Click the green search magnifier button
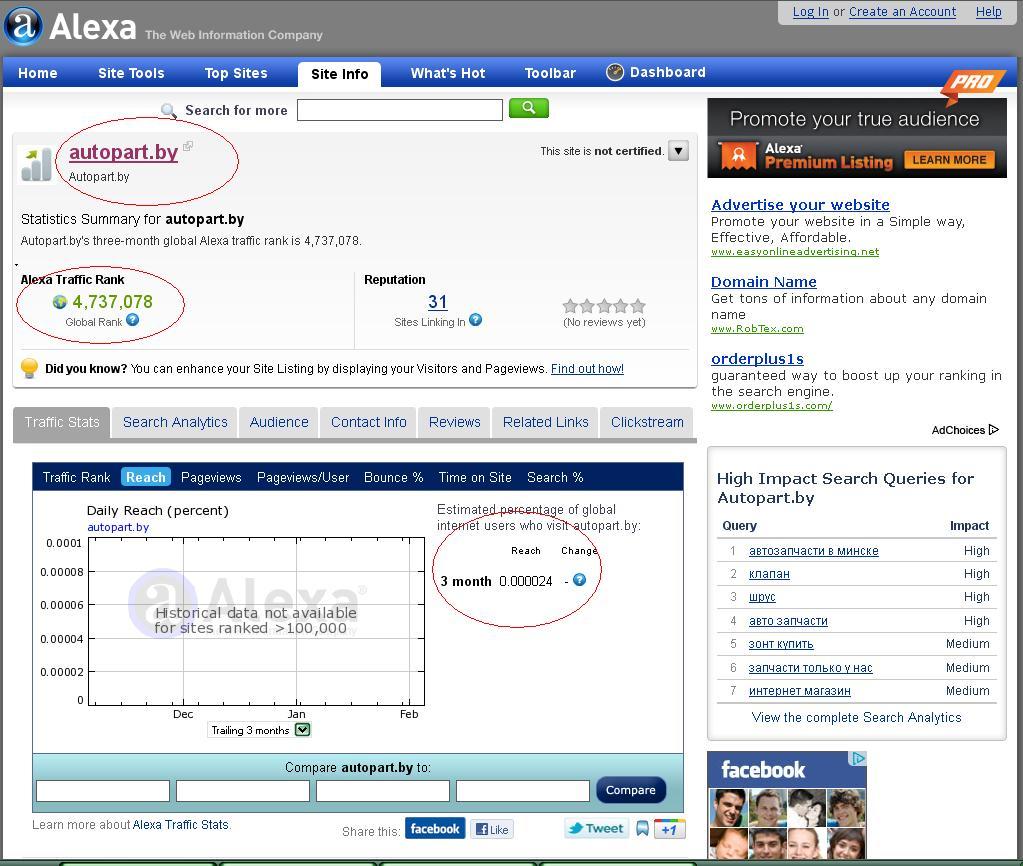Viewport: 1023px width, 866px height. (528, 108)
